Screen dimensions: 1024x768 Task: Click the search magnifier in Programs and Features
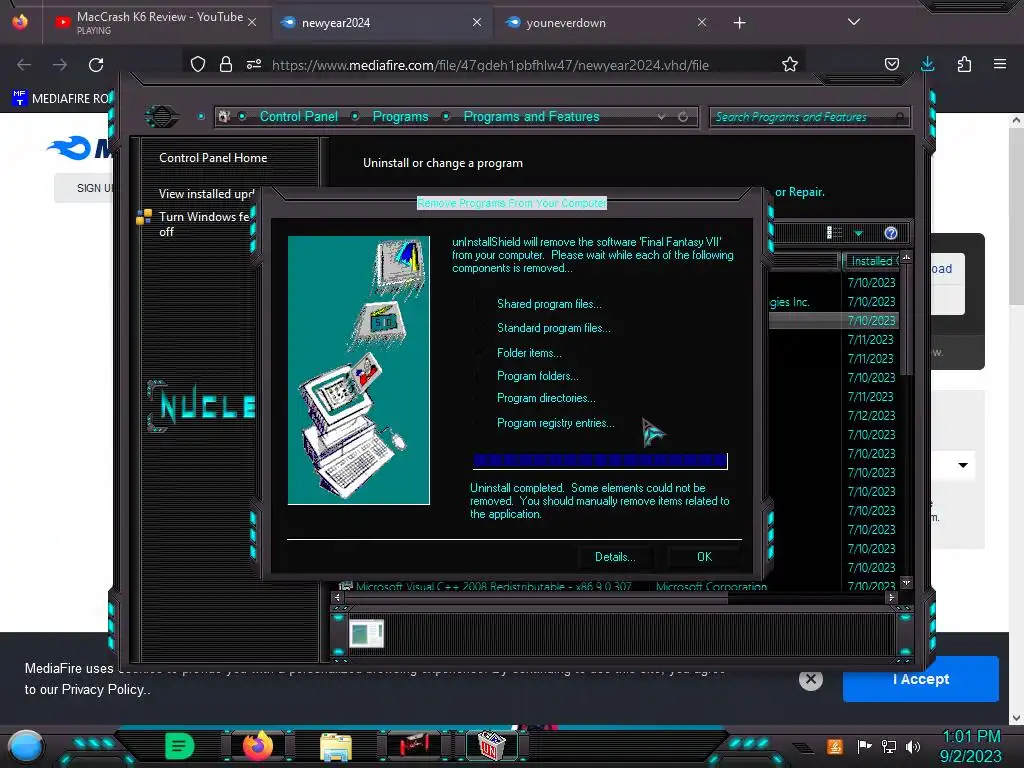pyautogui.click(x=899, y=117)
